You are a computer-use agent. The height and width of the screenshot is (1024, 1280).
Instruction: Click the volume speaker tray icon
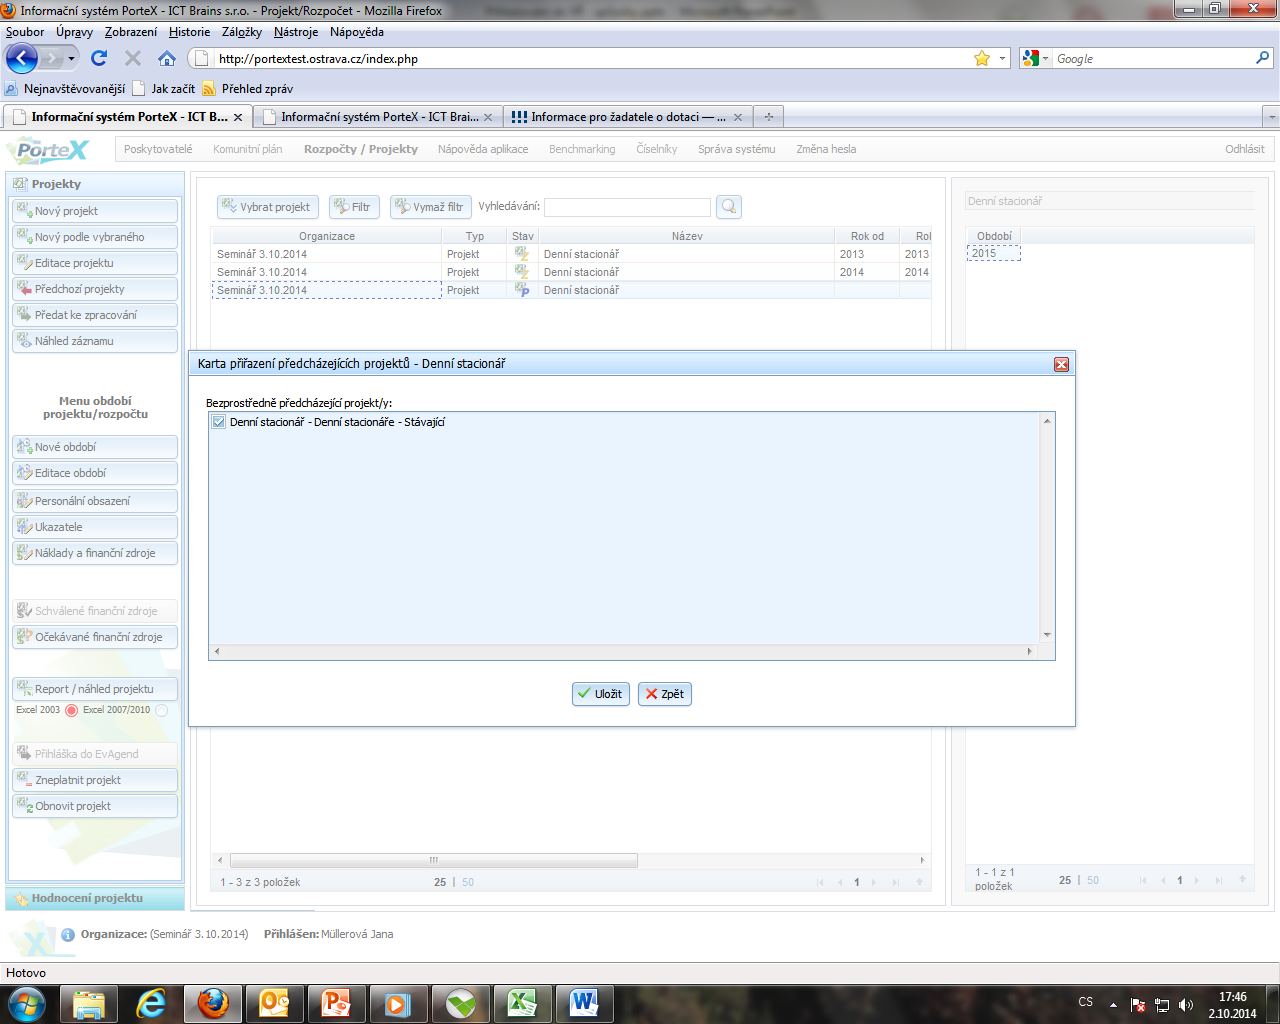1186,1005
